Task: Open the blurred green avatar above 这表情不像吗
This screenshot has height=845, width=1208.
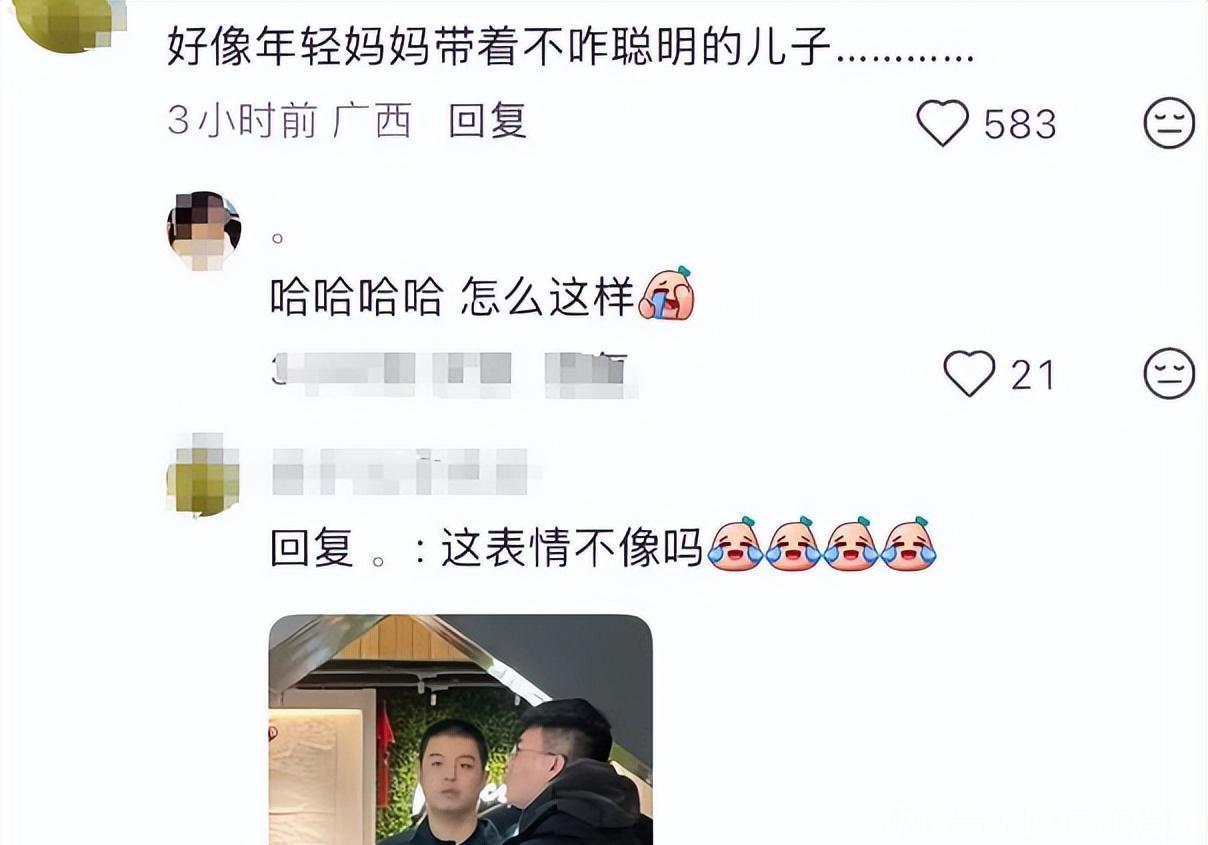Action: coord(204,474)
